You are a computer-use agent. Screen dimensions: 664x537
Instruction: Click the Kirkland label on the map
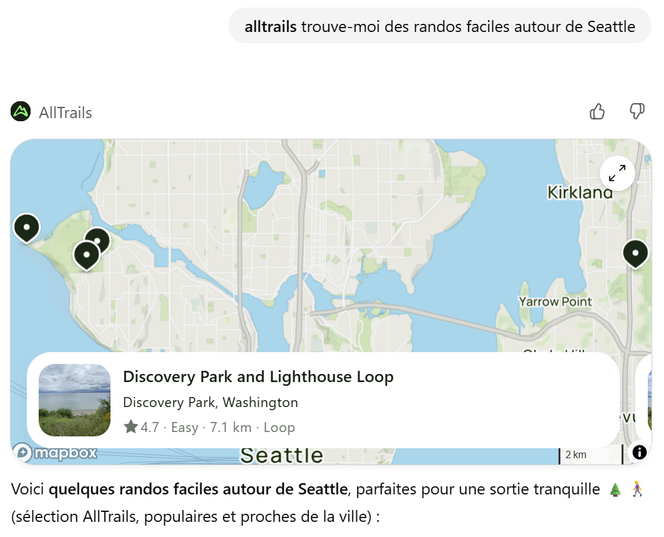click(x=579, y=192)
